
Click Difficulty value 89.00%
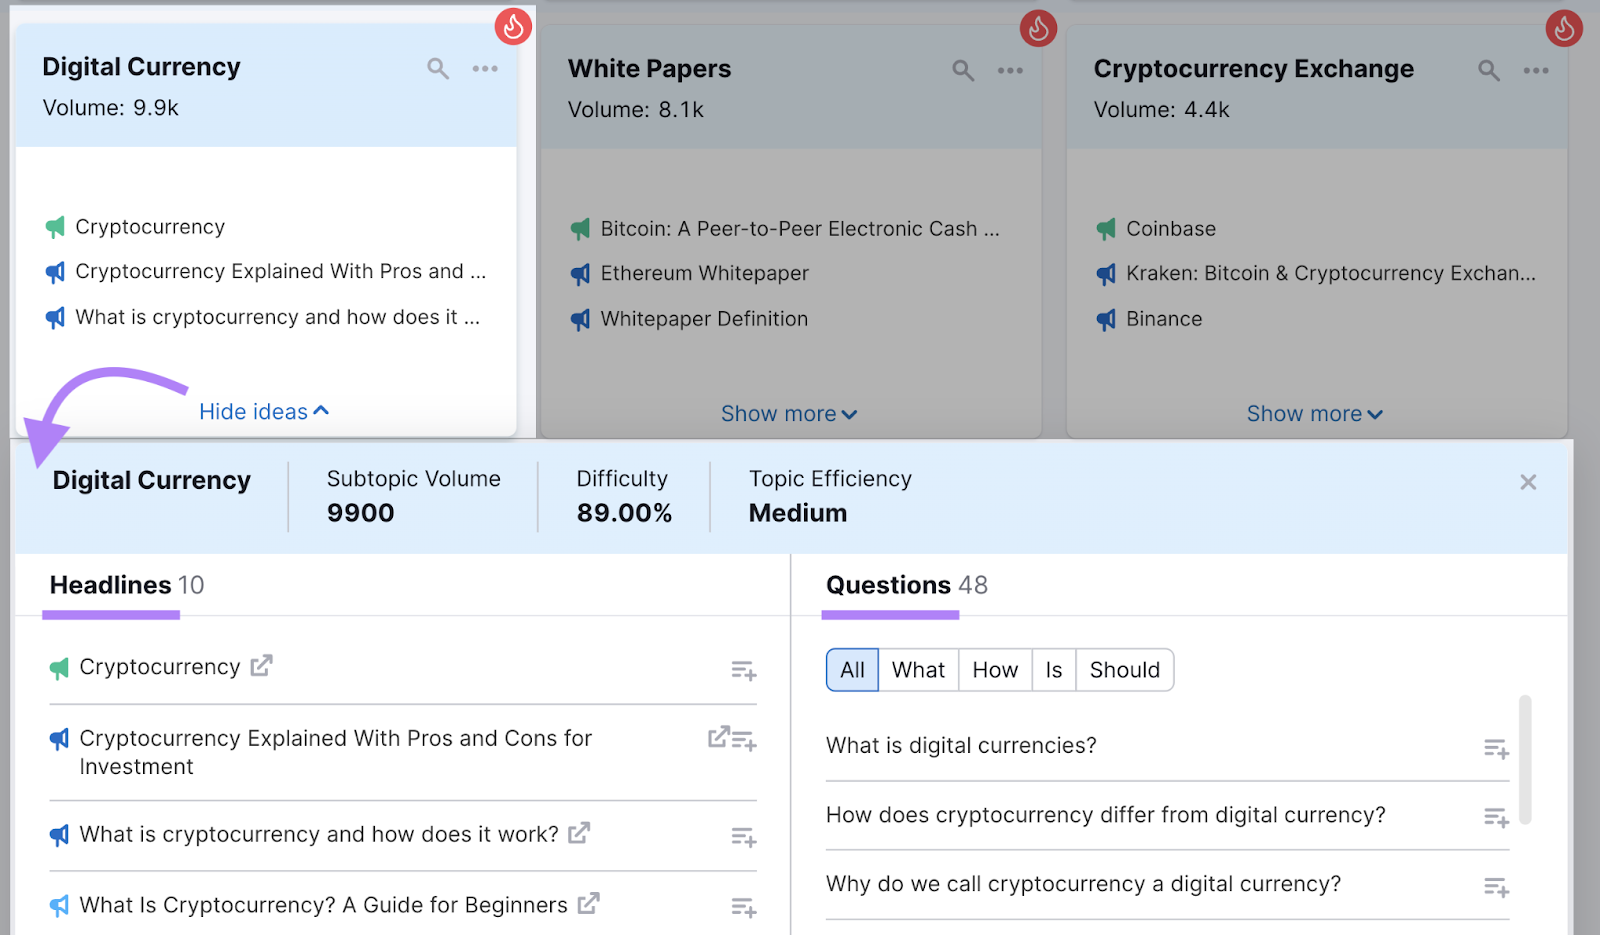pos(624,513)
